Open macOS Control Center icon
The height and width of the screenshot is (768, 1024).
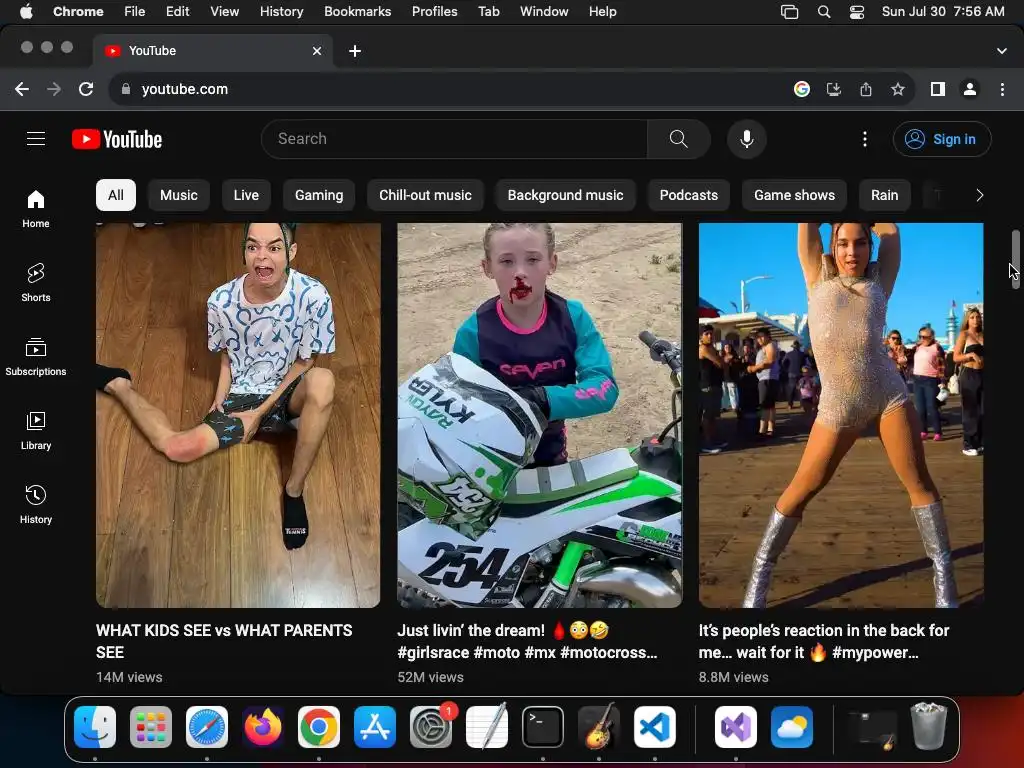[x=857, y=12]
